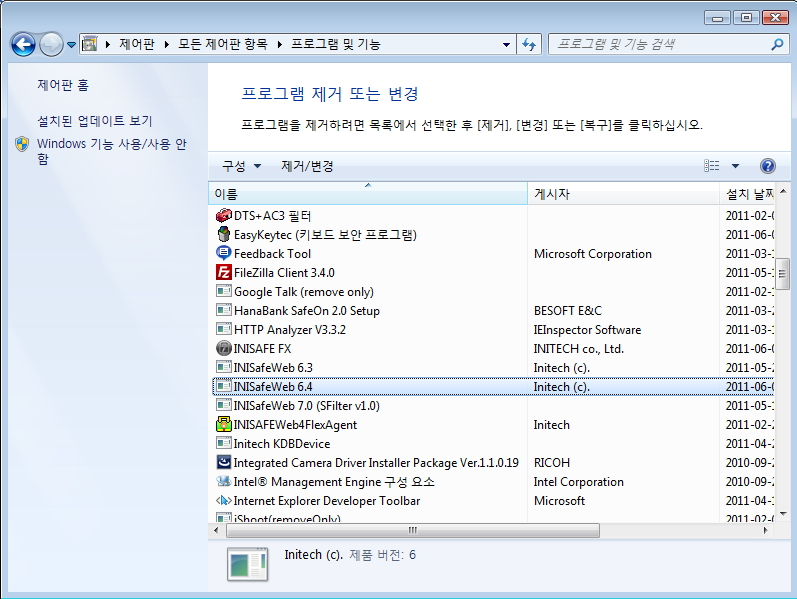Click the search magnifier icon
Viewport: 797px width, 599px height.
(777, 45)
